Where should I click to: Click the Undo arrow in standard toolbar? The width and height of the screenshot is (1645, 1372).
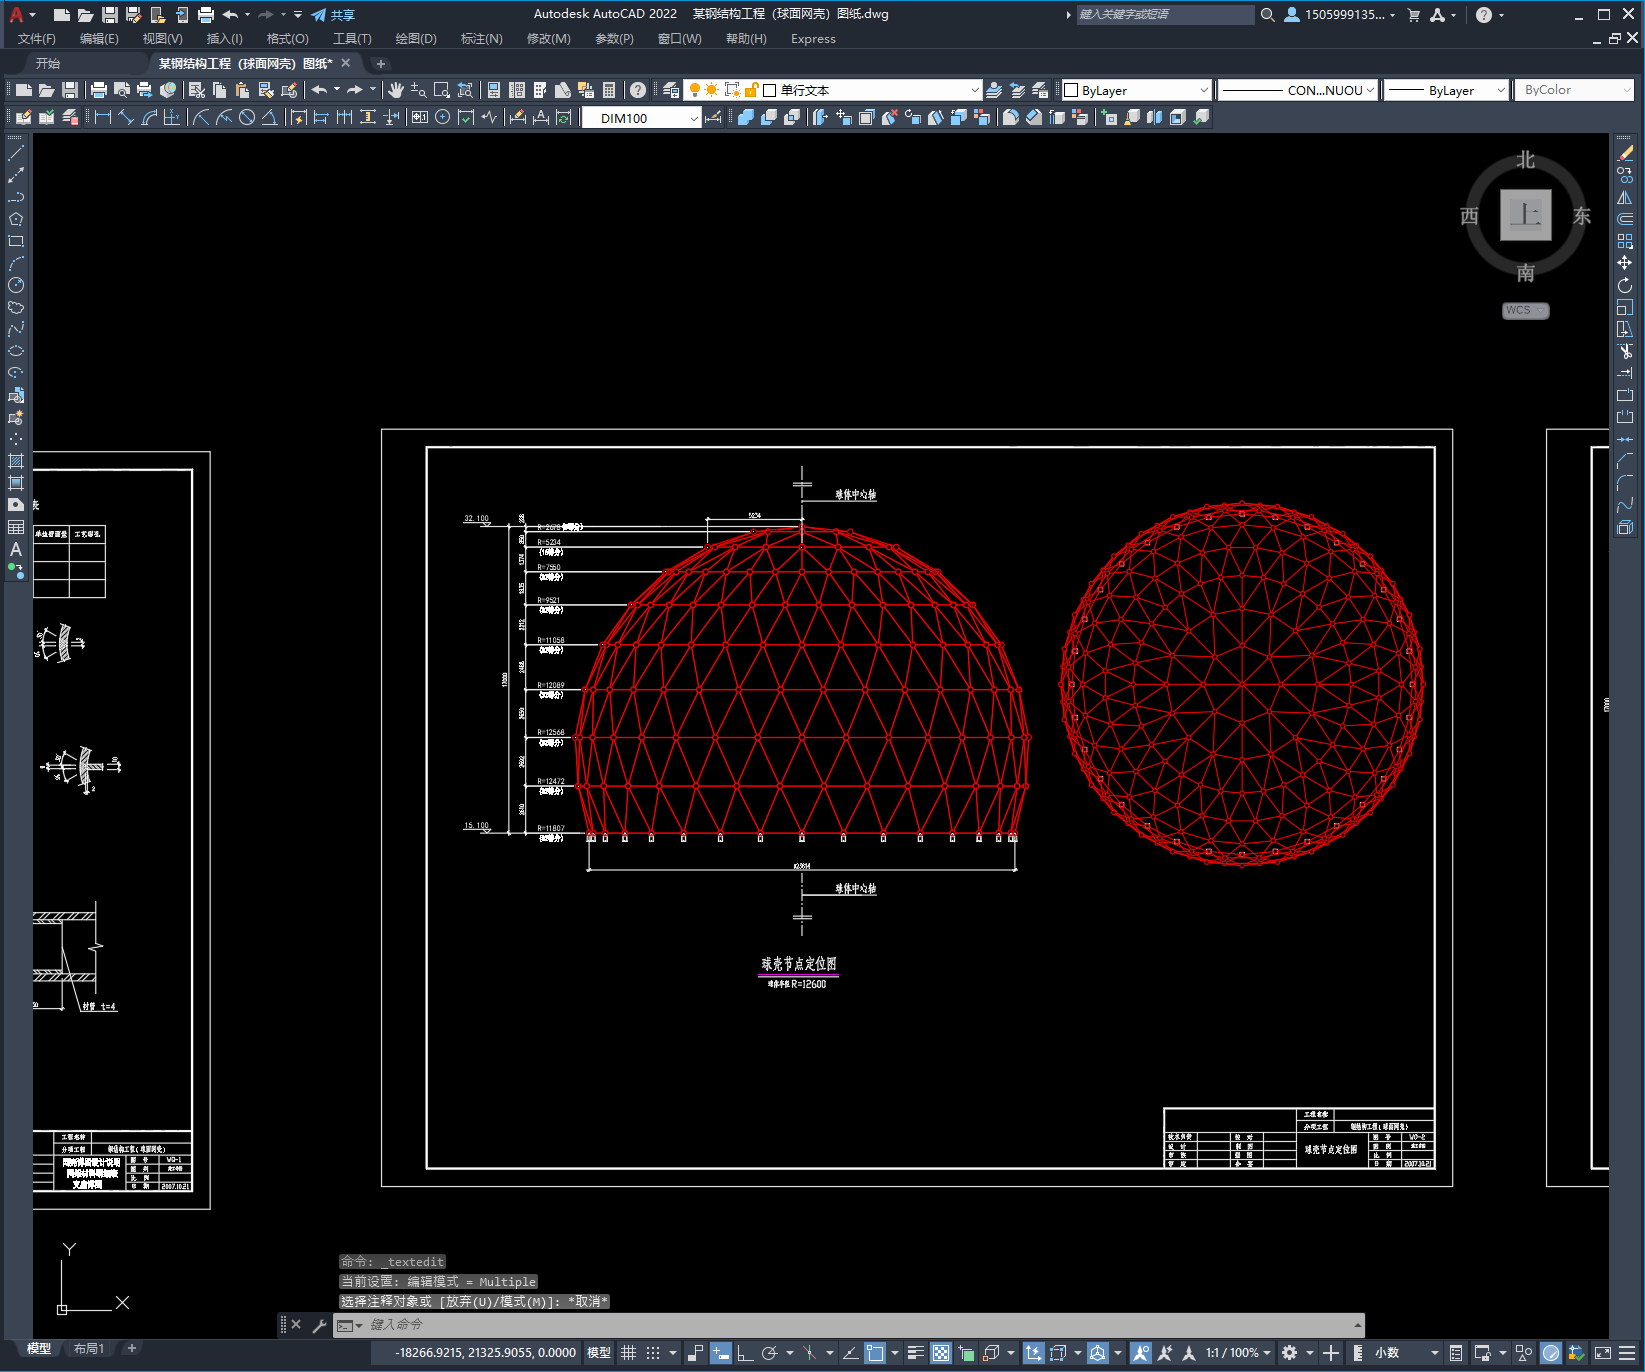tap(319, 90)
